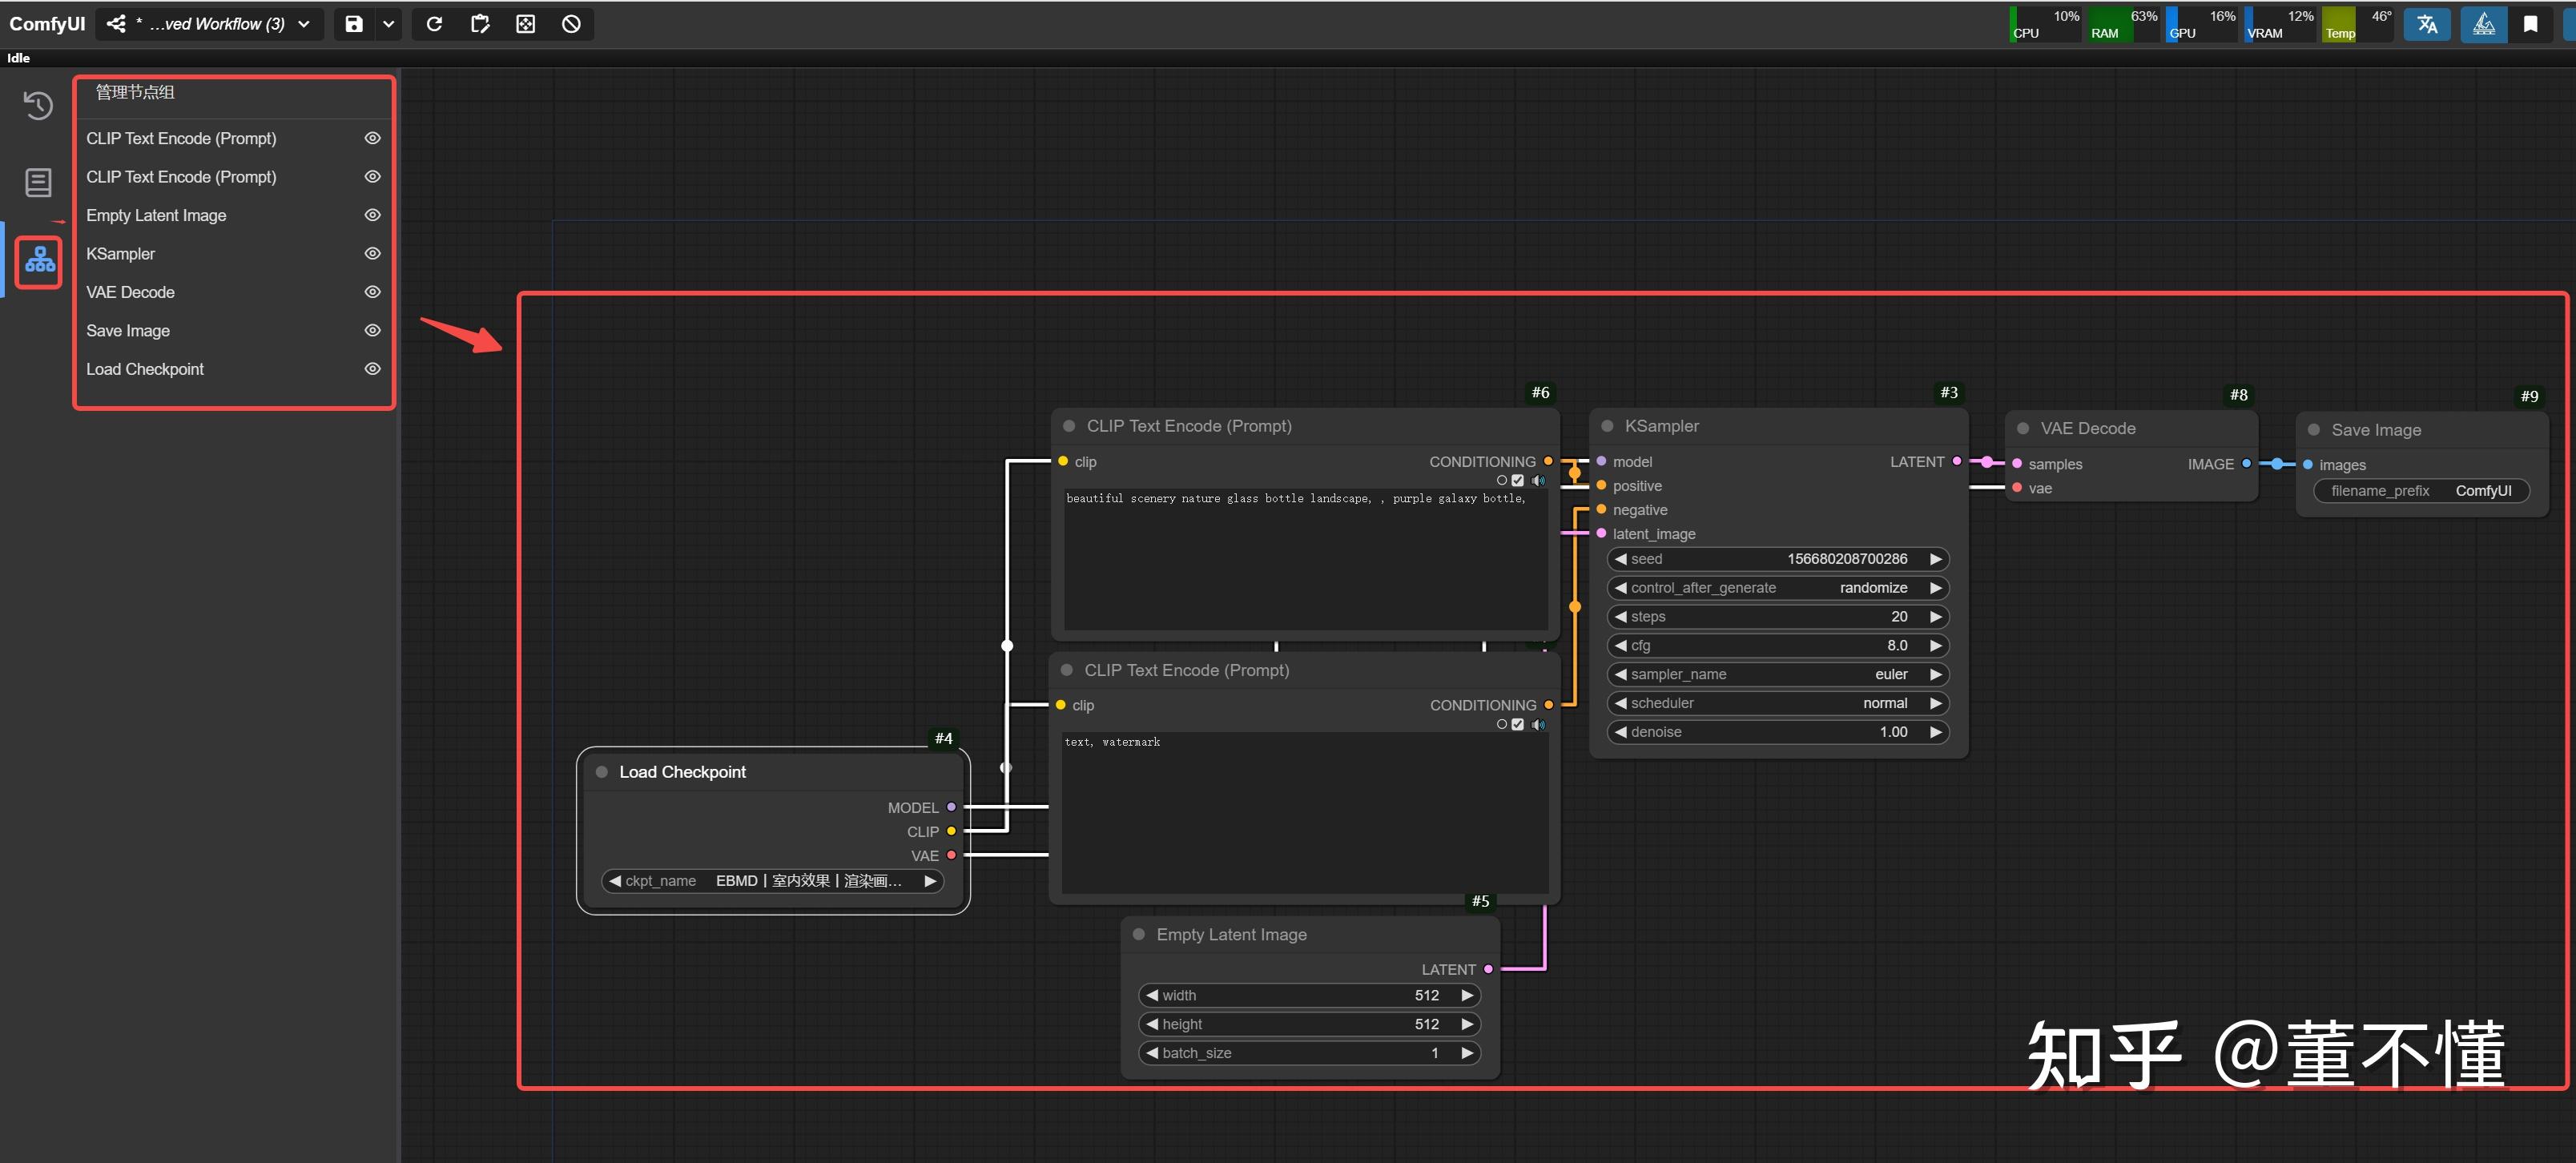Click the translate language icon
Image resolution: width=2576 pixels, height=1163 pixels.
pyautogui.click(x=2427, y=24)
